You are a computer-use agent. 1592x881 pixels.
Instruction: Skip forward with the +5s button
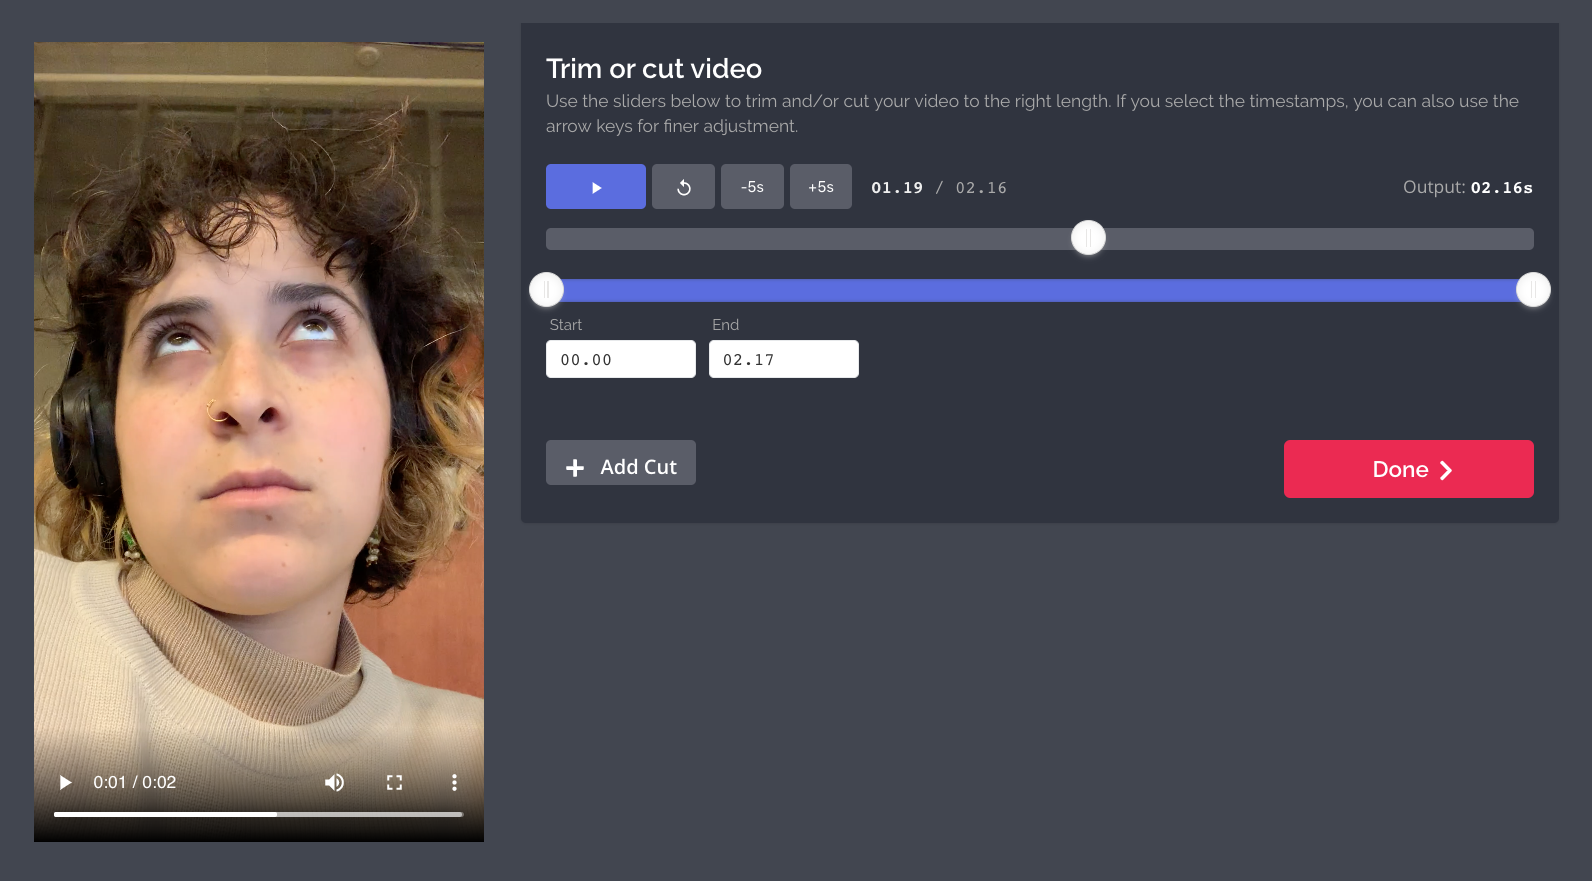tap(820, 187)
